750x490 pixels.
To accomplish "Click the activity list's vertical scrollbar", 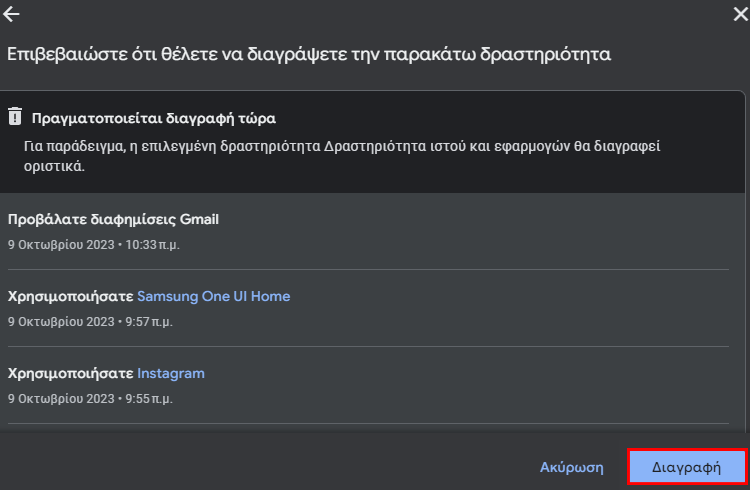I will pos(747,261).
